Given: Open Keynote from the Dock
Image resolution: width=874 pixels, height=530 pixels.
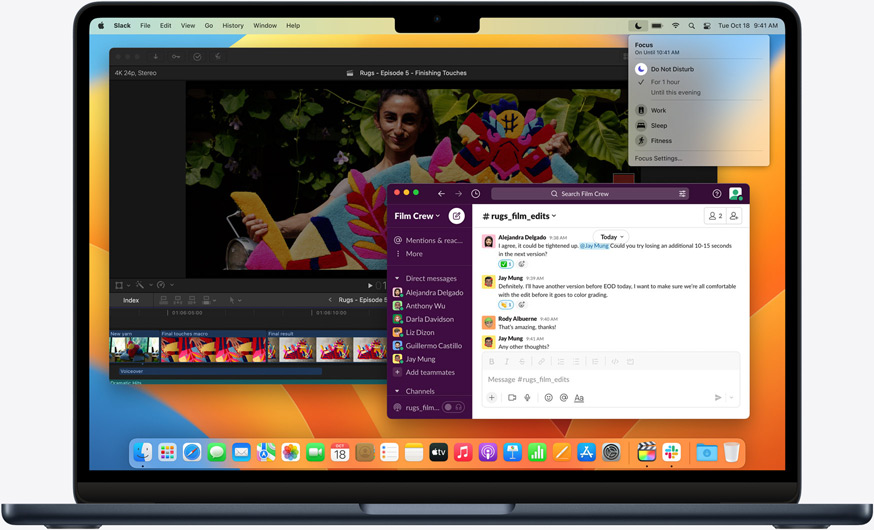Looking at the screenshot, I should (512, 452).
